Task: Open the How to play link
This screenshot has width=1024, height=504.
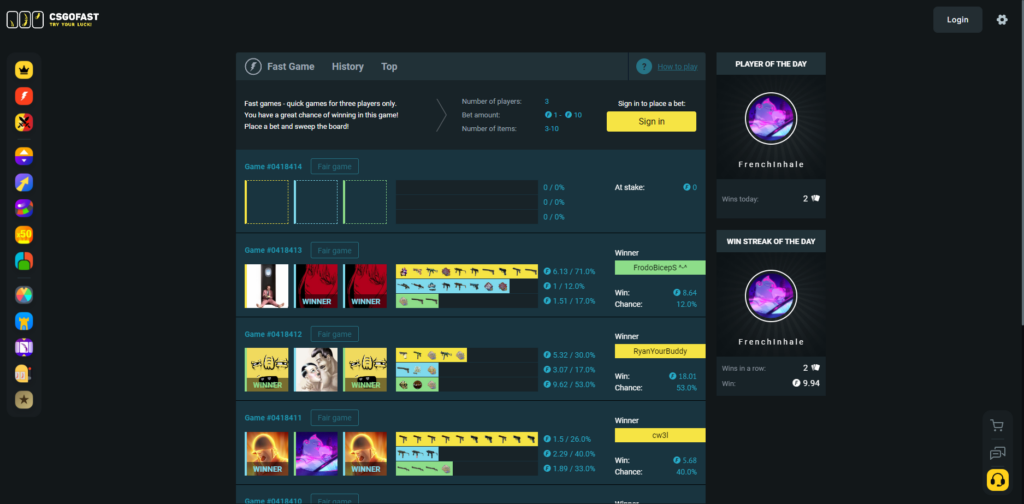Action: pos(677,67)
